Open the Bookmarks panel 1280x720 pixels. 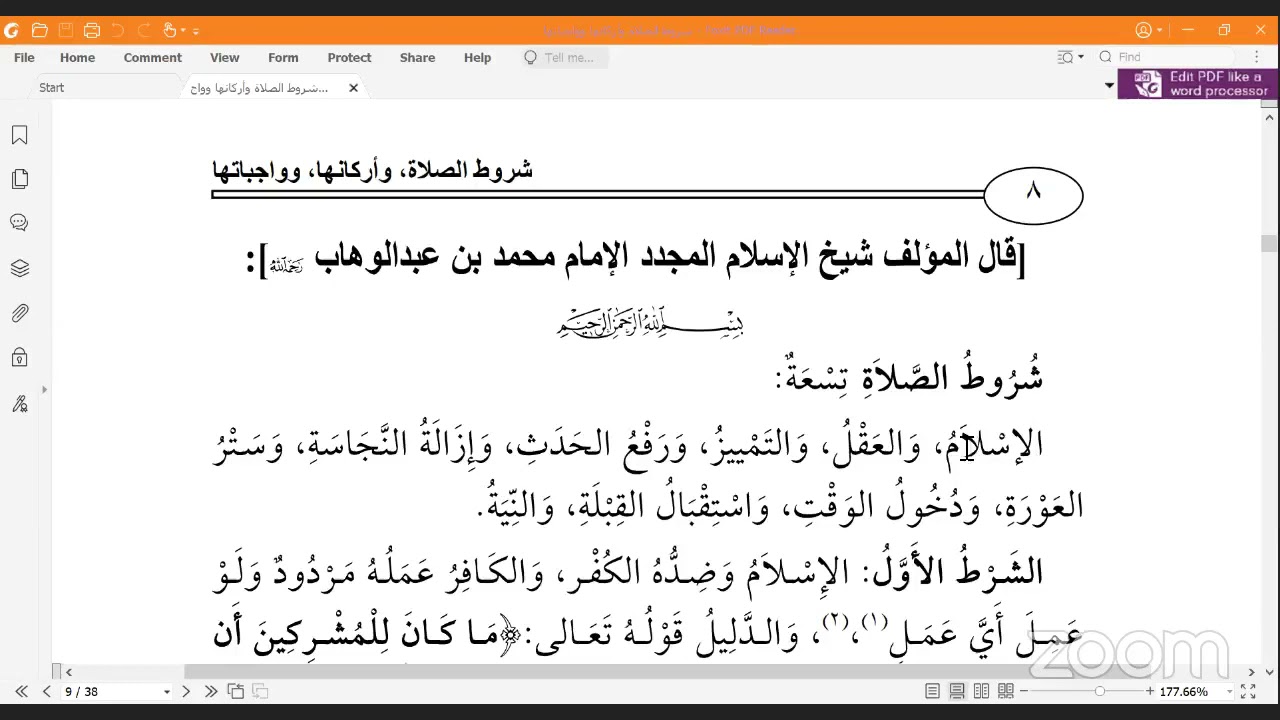point(19,135)
